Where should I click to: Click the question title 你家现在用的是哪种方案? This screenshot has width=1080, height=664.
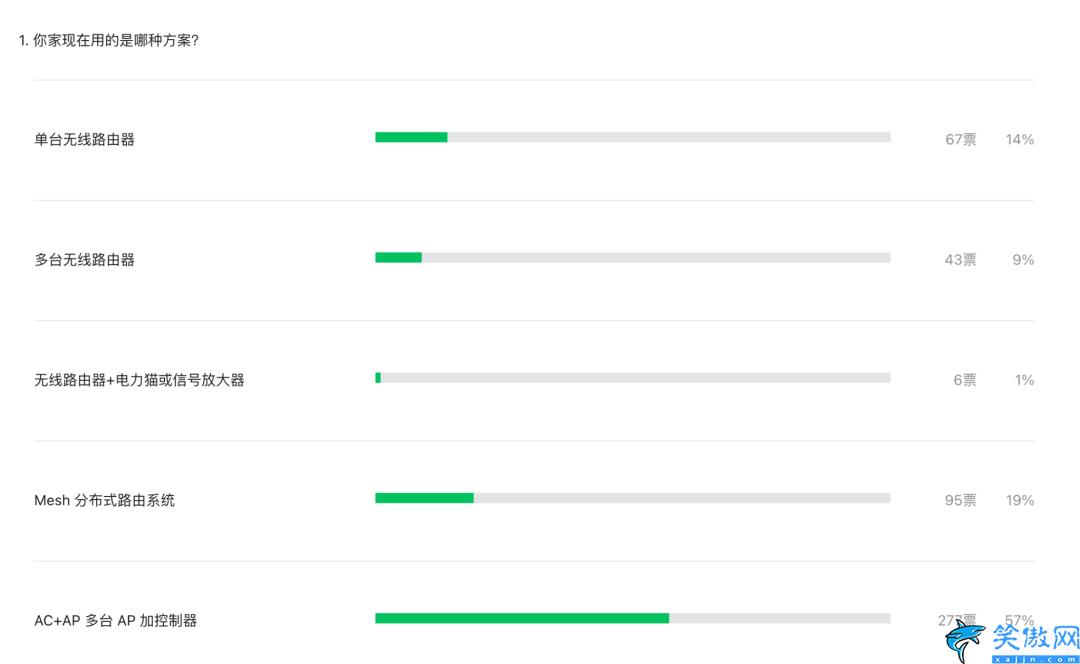point(108,41)
